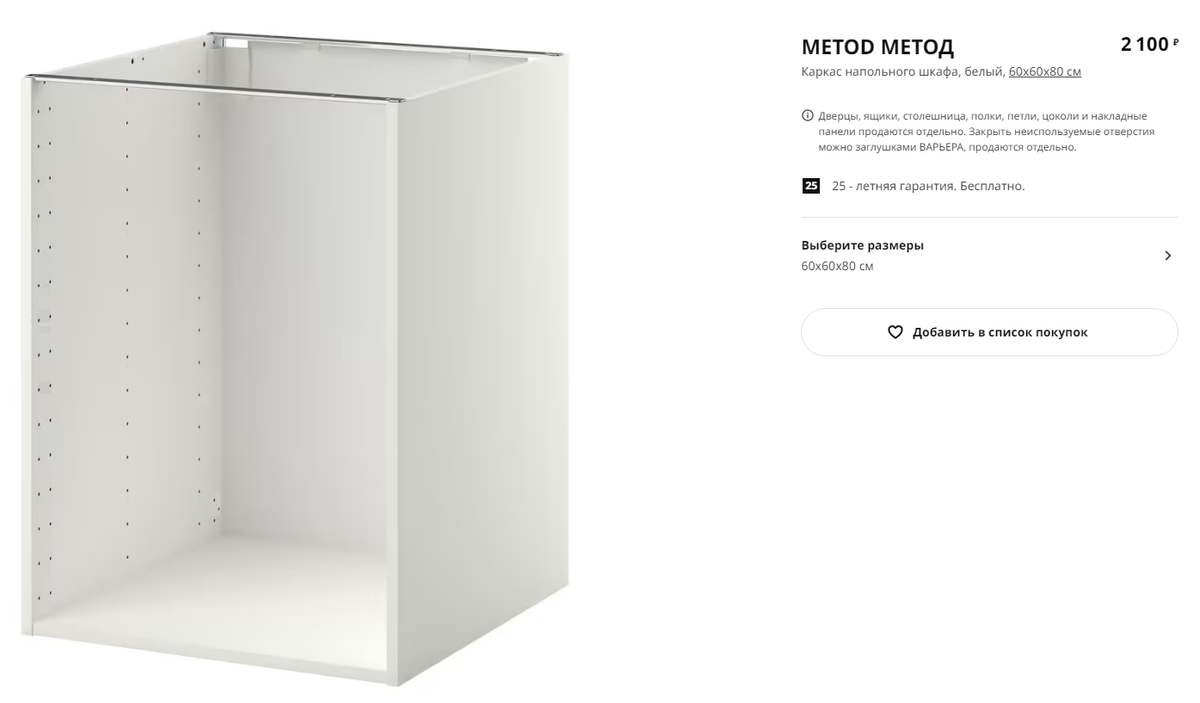
Task: Click the Добавить в список покупок button text
Action: click(1000, 332)
